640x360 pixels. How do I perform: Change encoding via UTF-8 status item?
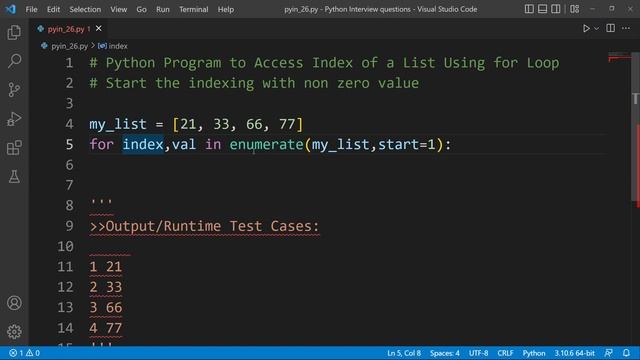point(478,353)
